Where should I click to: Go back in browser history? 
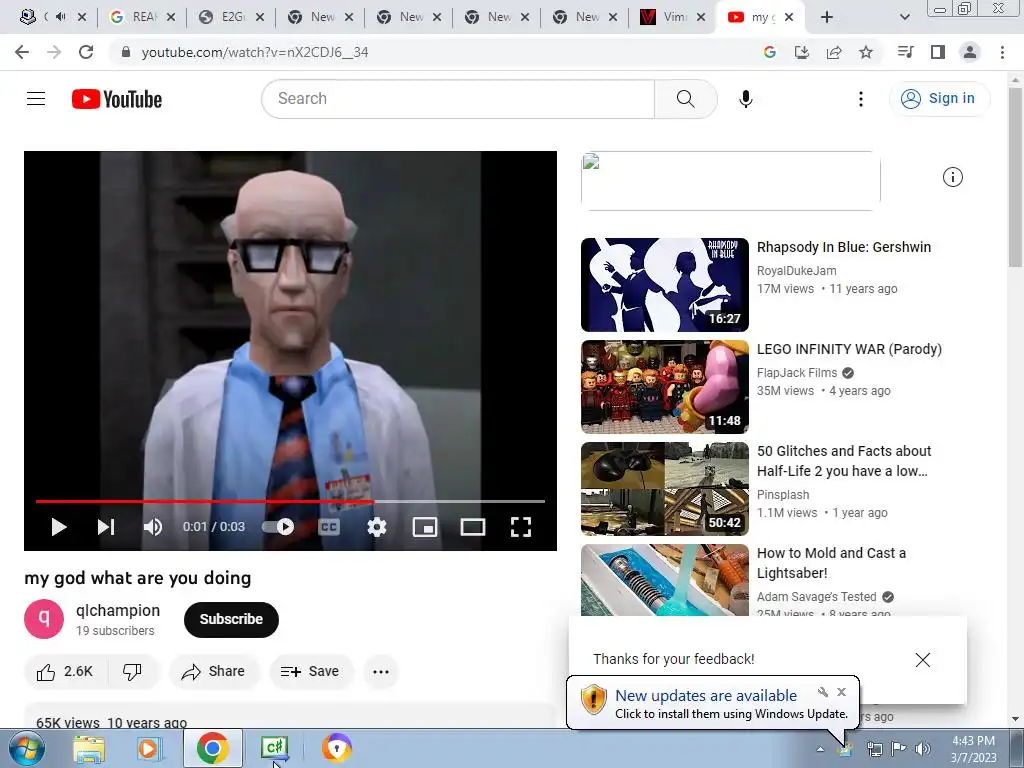coord(22,52)
